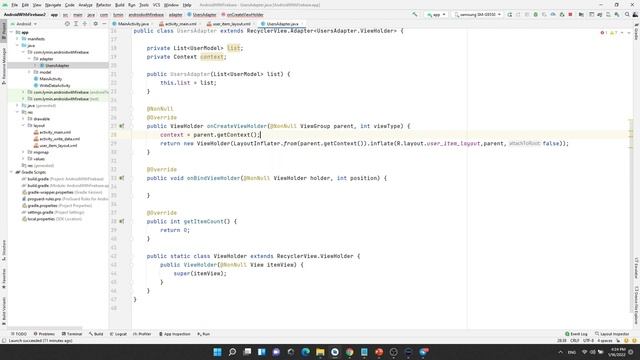The image size is (640, 360).
Task: Click the Expand All icon in Project panel
Action: [76, 24]
